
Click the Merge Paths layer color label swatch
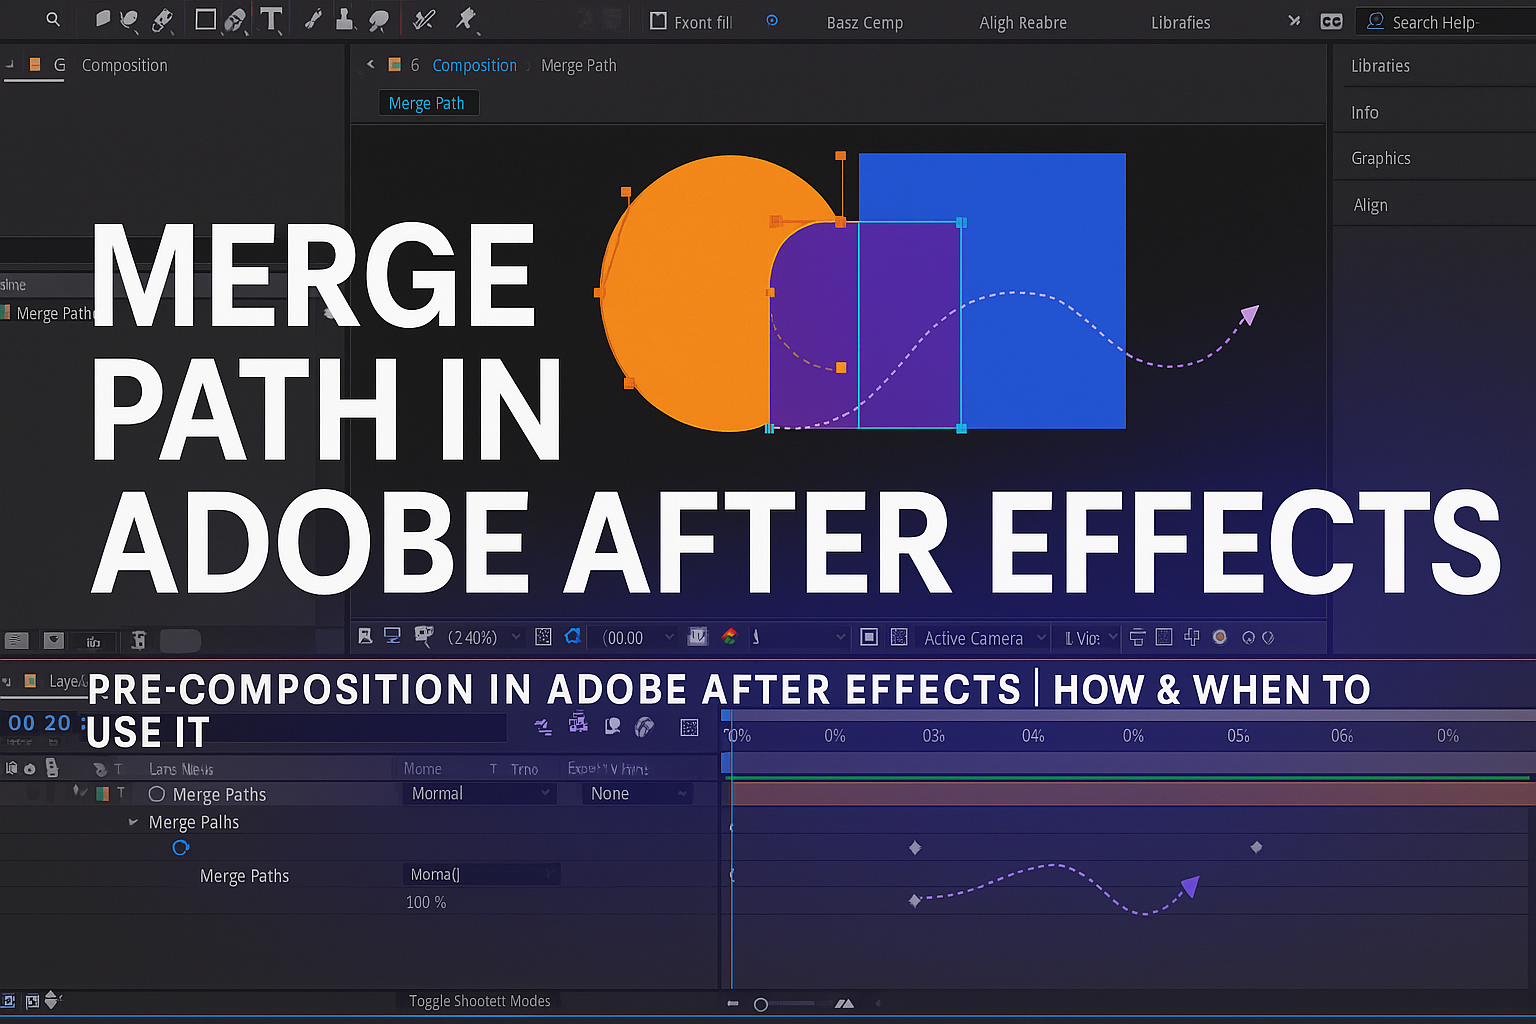(x=102, y=794)
